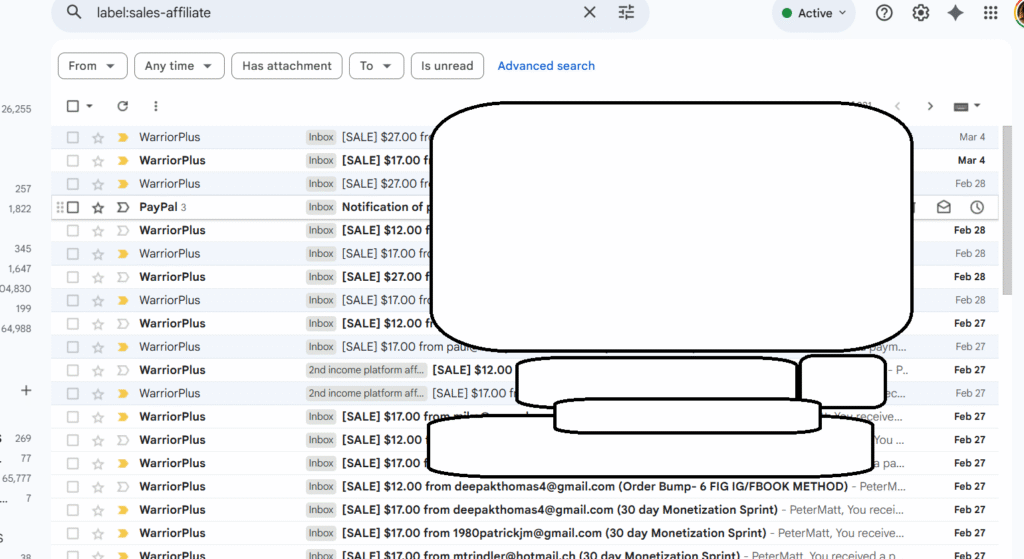1024x559 pixels.
Task: Click into the search mail field
Action: point(333,12)
